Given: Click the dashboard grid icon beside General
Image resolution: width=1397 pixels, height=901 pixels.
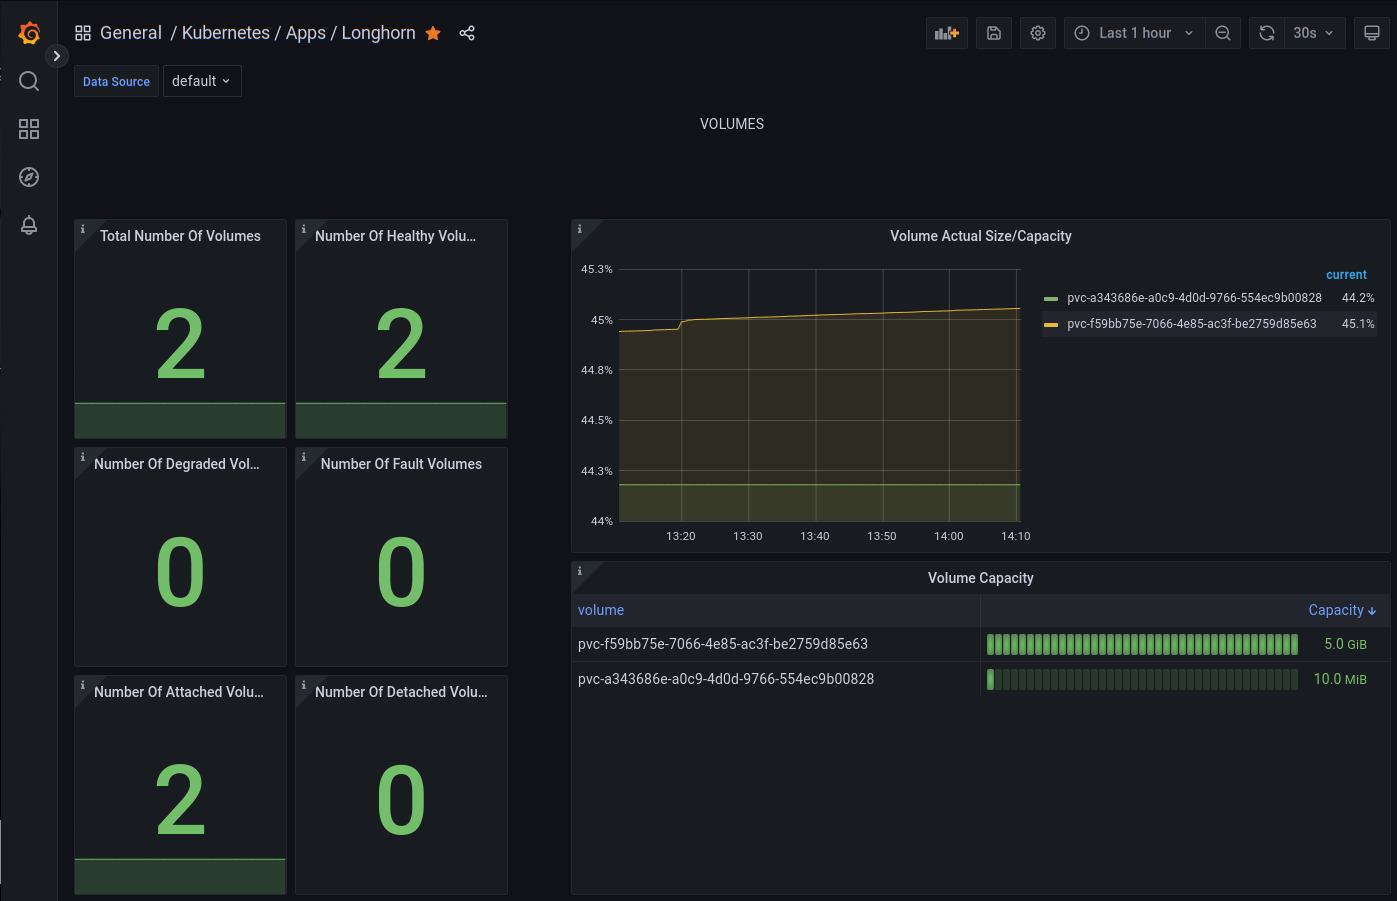Looking at the screenshot, I should (x=83, y=33).
